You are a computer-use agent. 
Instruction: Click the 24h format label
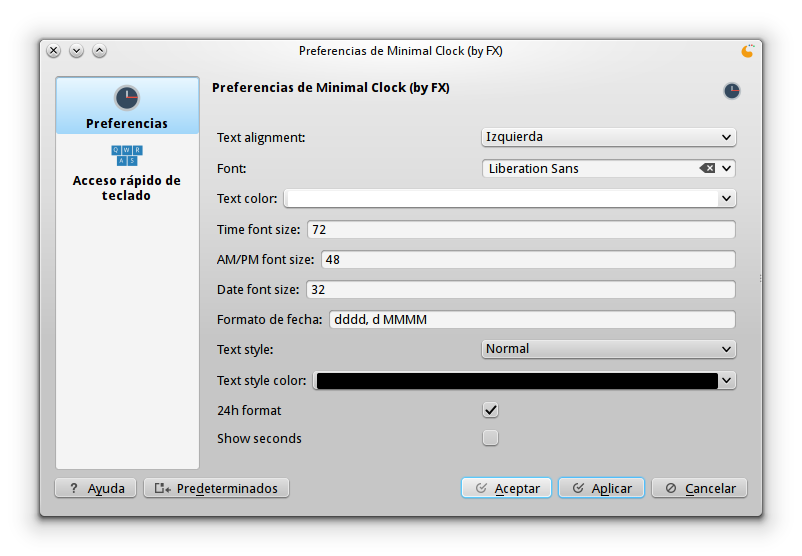click(x=249, y=410)
